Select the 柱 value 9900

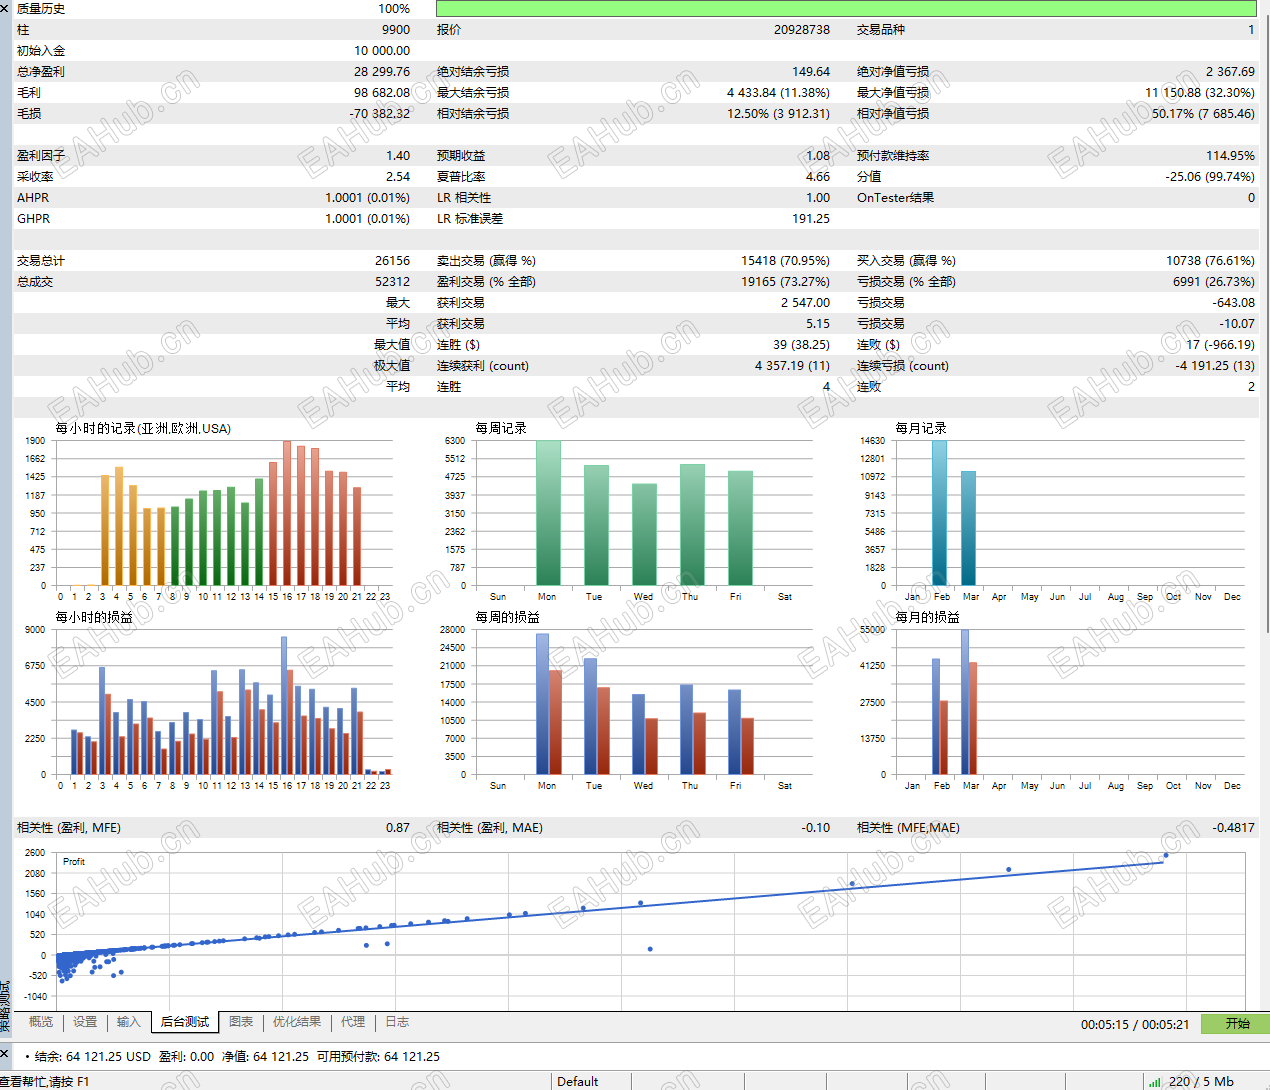tap(395, 30)
